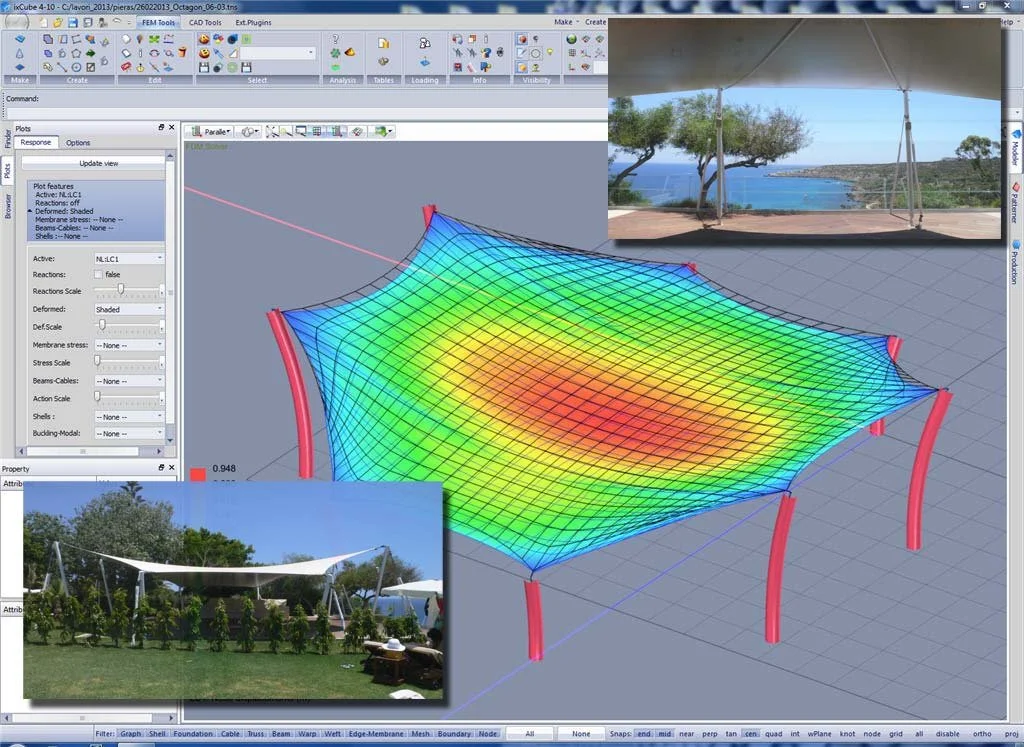Click the circle target icon in Create group
This screenshot has width=1024, height=747.
tap(76, 67)
